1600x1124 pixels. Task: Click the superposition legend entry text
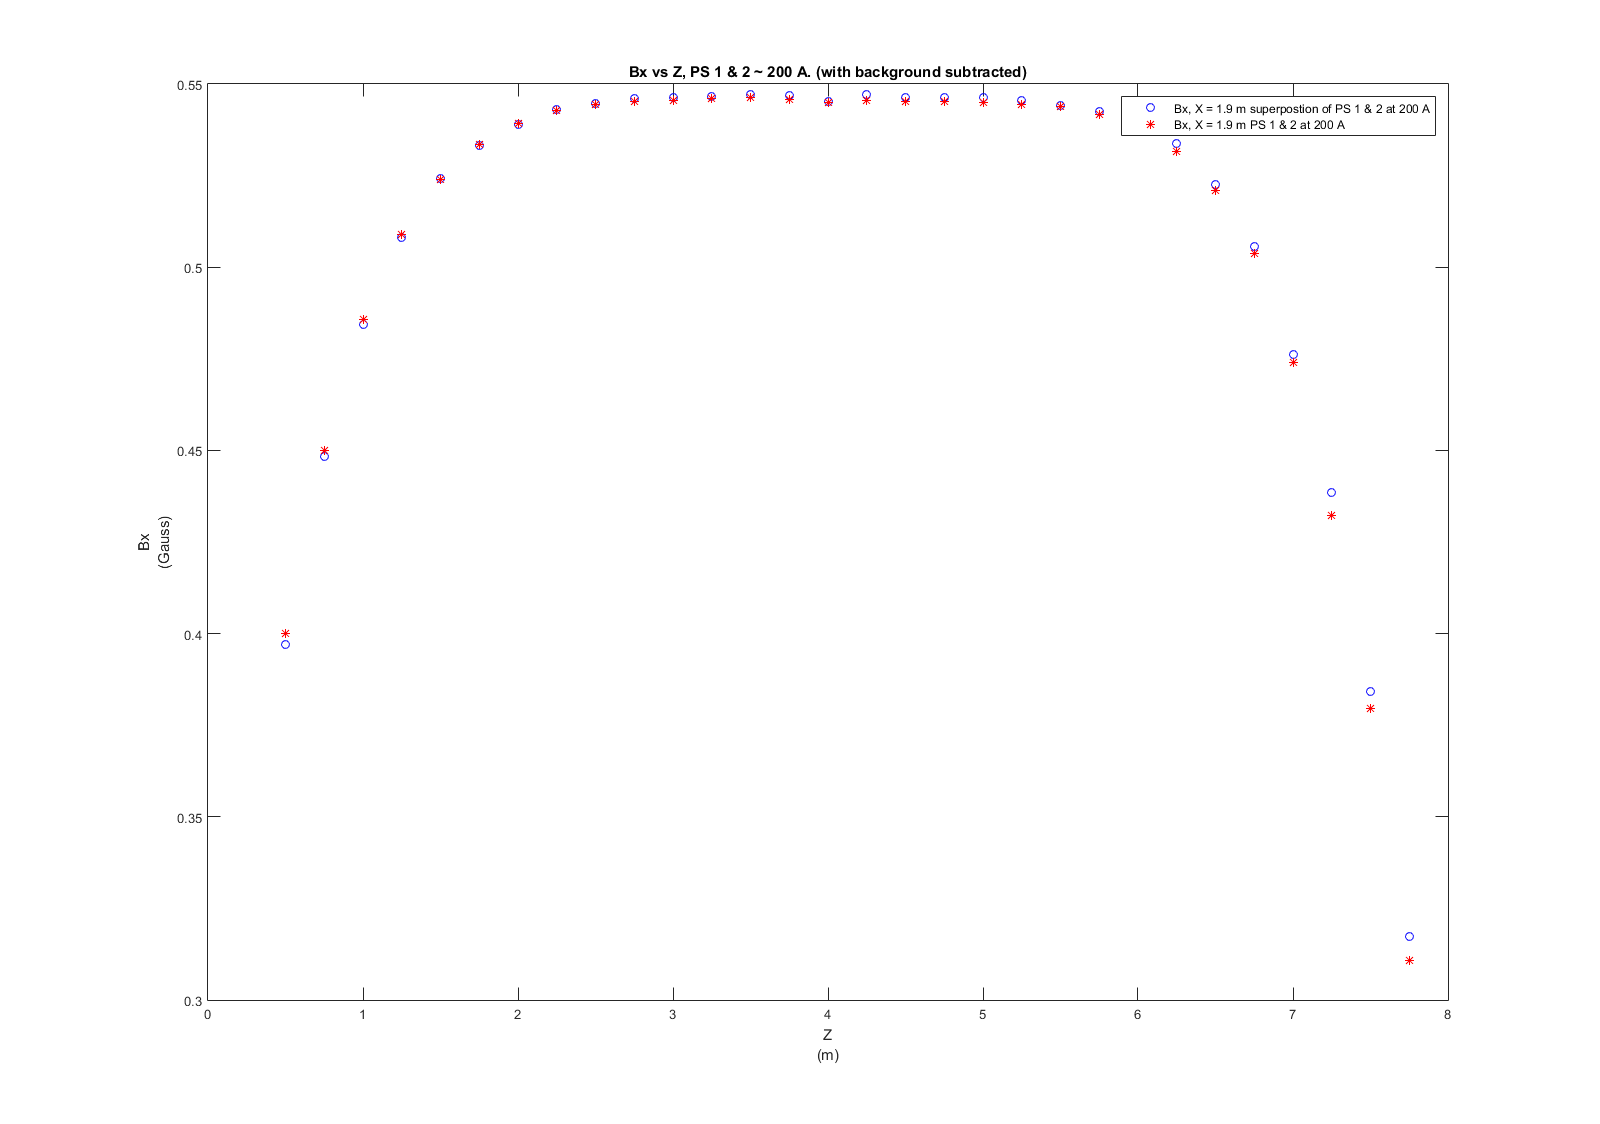click(1301, 109)
